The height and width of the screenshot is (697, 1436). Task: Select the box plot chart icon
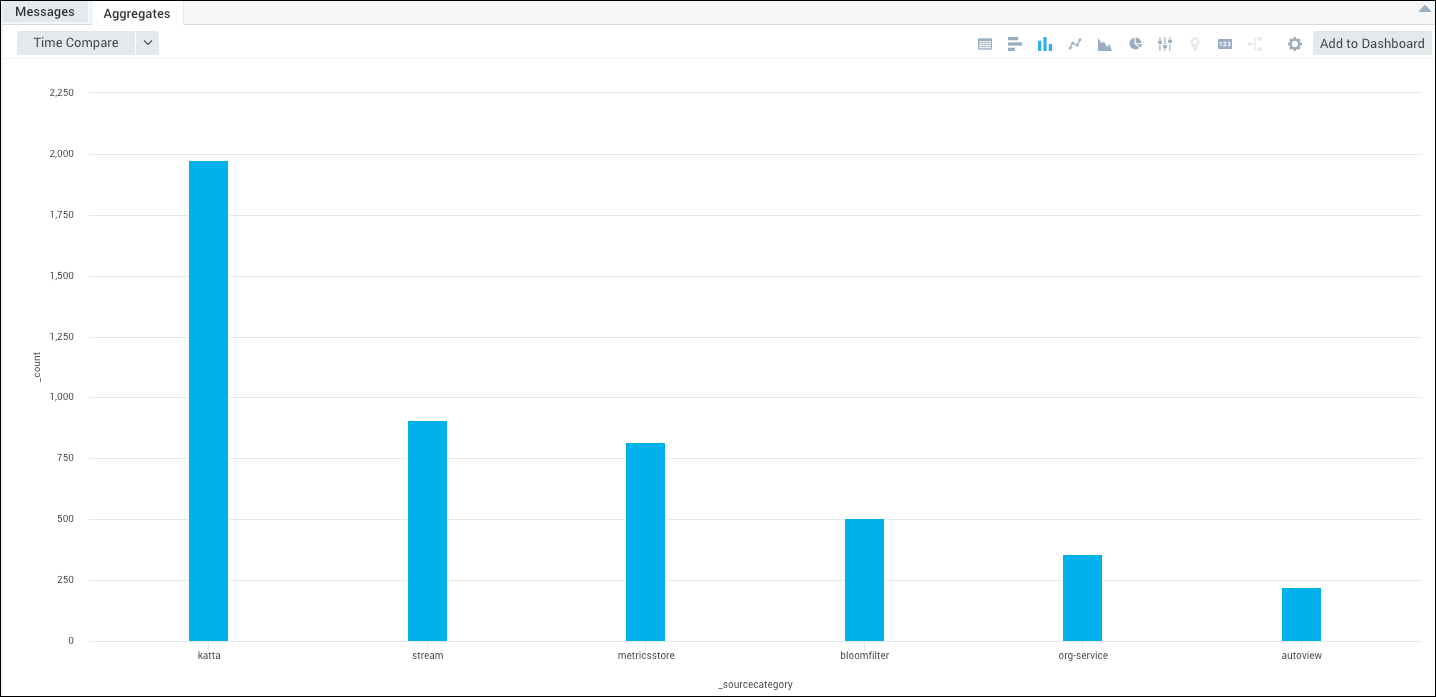coord(1165,44)
